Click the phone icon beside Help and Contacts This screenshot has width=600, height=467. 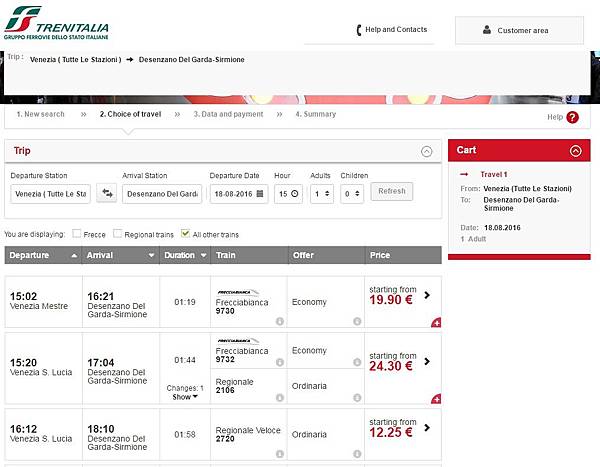[x=359, y=30]
